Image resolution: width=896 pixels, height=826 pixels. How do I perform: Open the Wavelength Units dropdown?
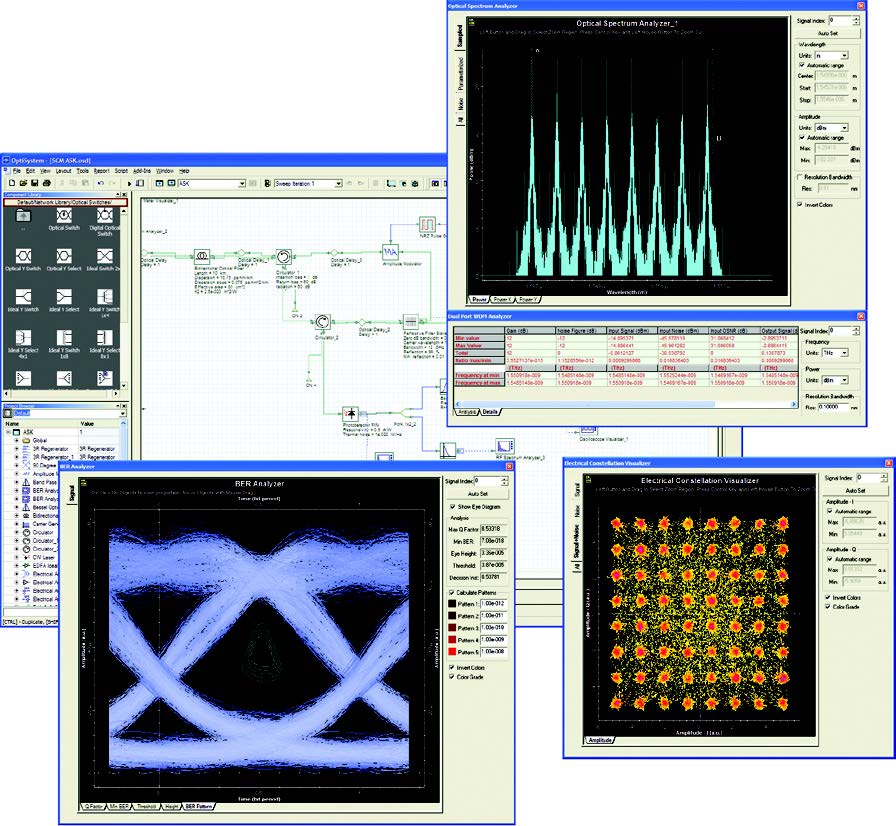point(844,56)
